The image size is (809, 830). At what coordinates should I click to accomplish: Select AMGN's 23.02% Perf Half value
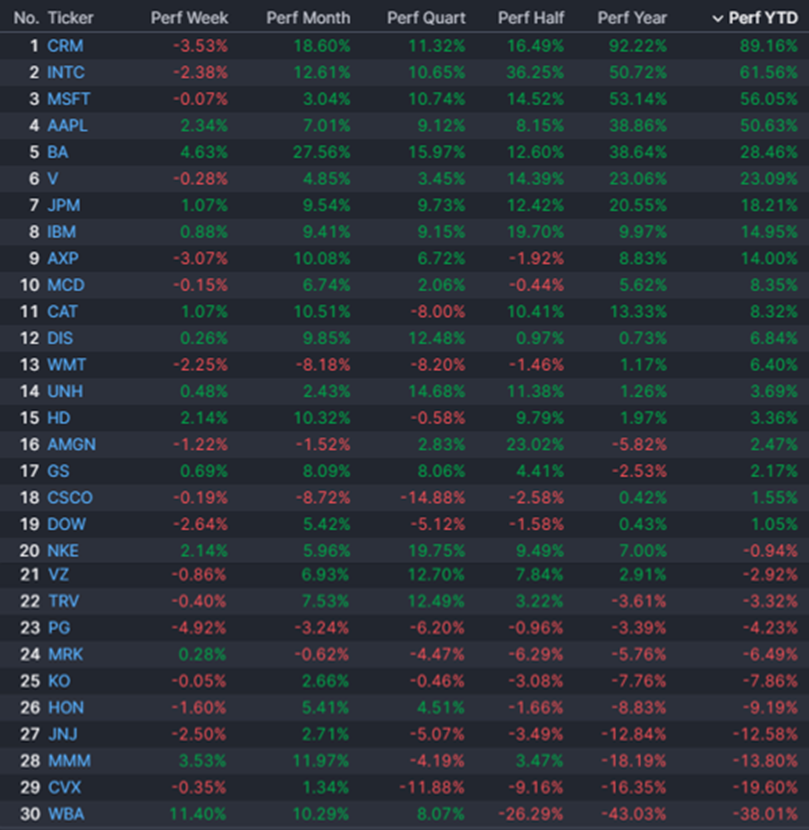tap(535, 445)
